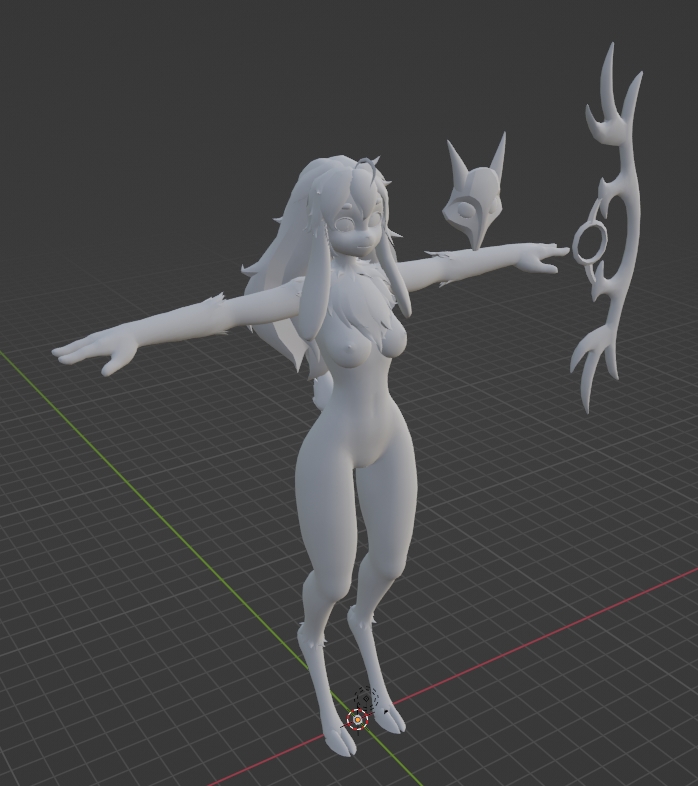The height and width of the screenshot is (786, 698).
Task: Click the ring in the bow's center
Action: [590, 242]
